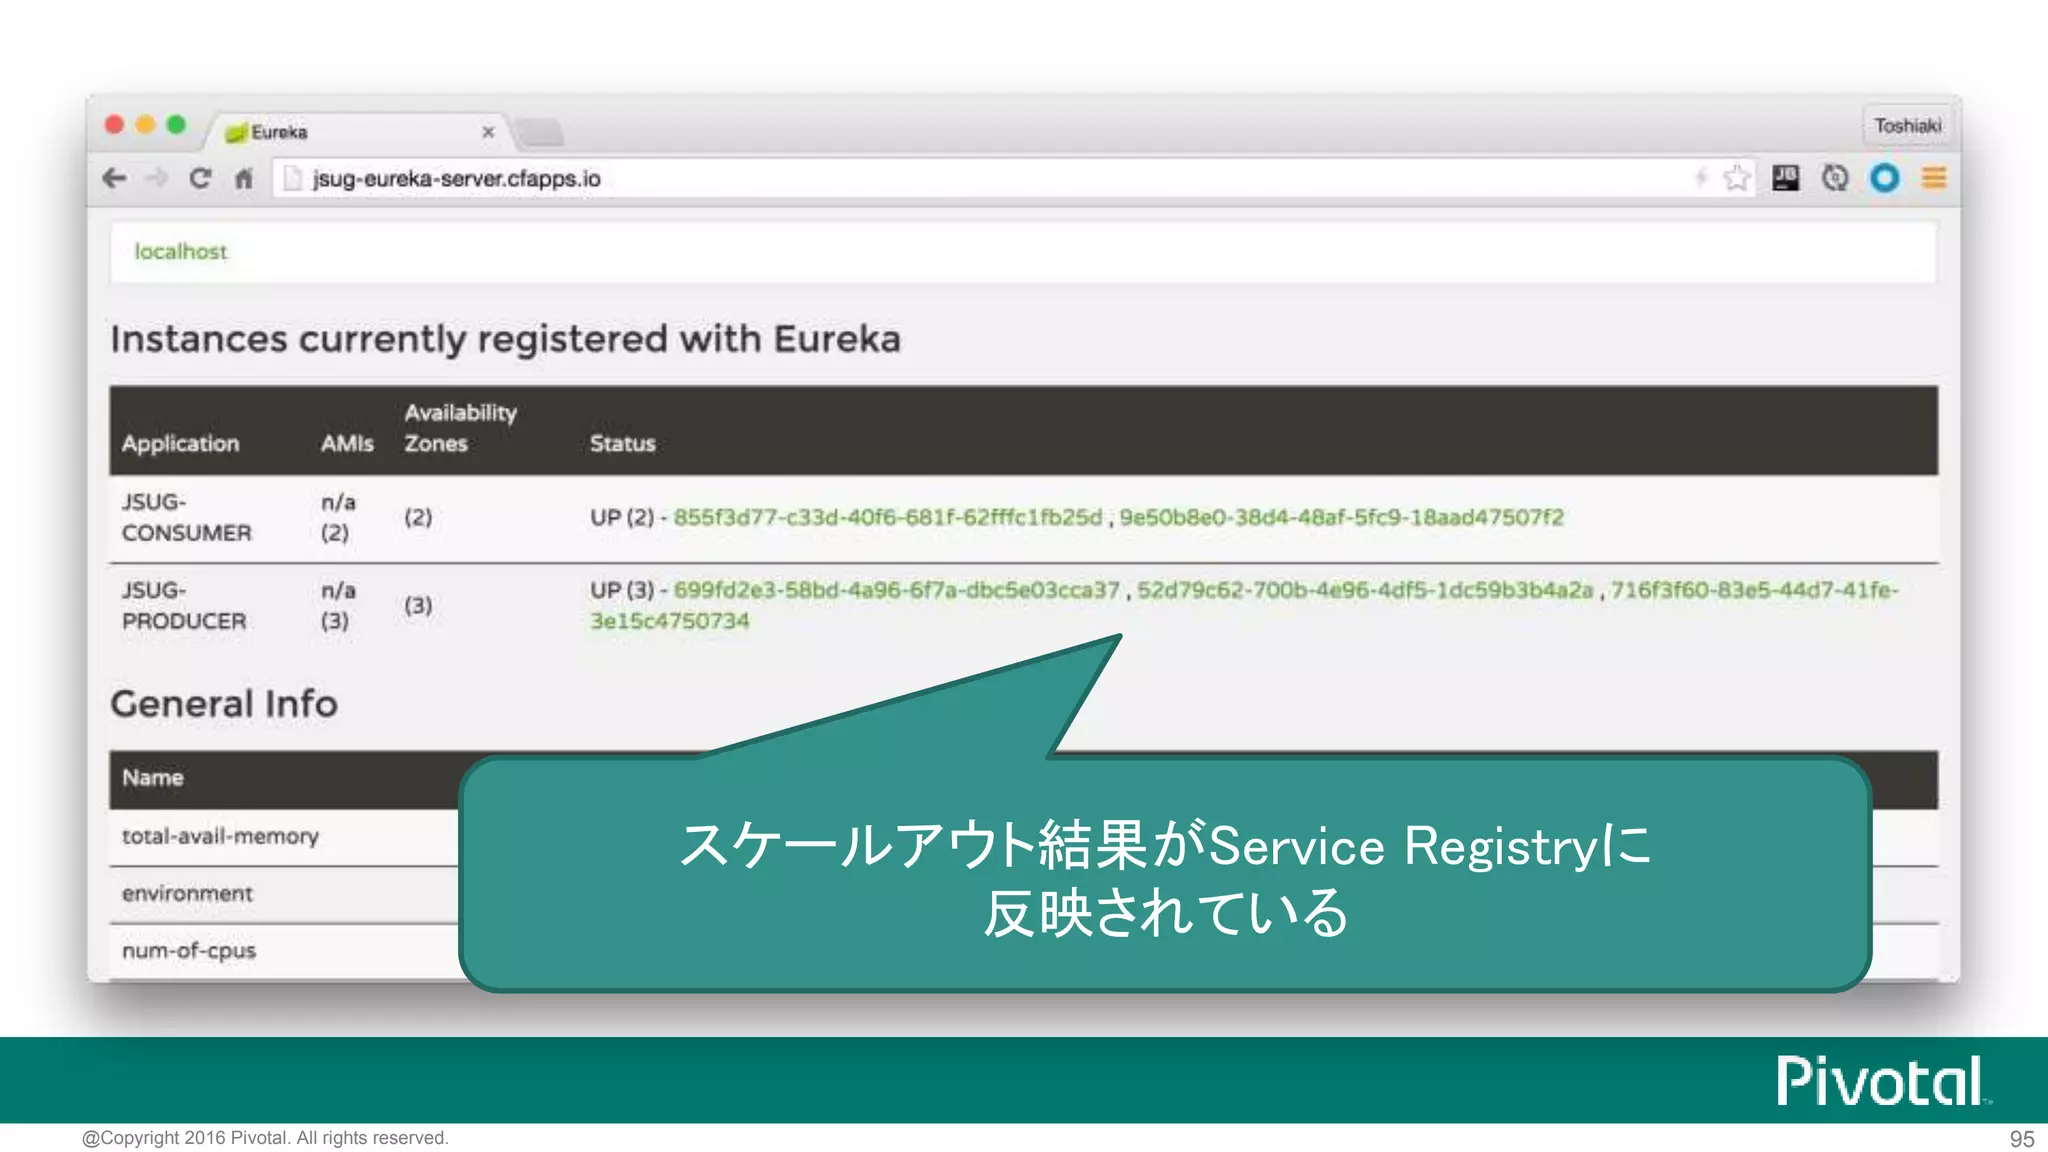Bookmark page with the star icon

pyautogui.click(x=1737, y=178)
